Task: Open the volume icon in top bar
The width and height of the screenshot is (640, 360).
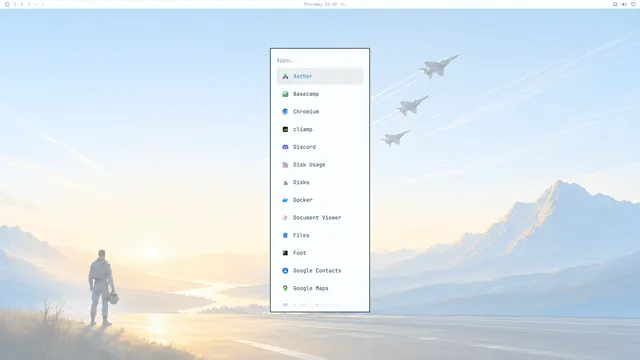Action: (624, 4)
